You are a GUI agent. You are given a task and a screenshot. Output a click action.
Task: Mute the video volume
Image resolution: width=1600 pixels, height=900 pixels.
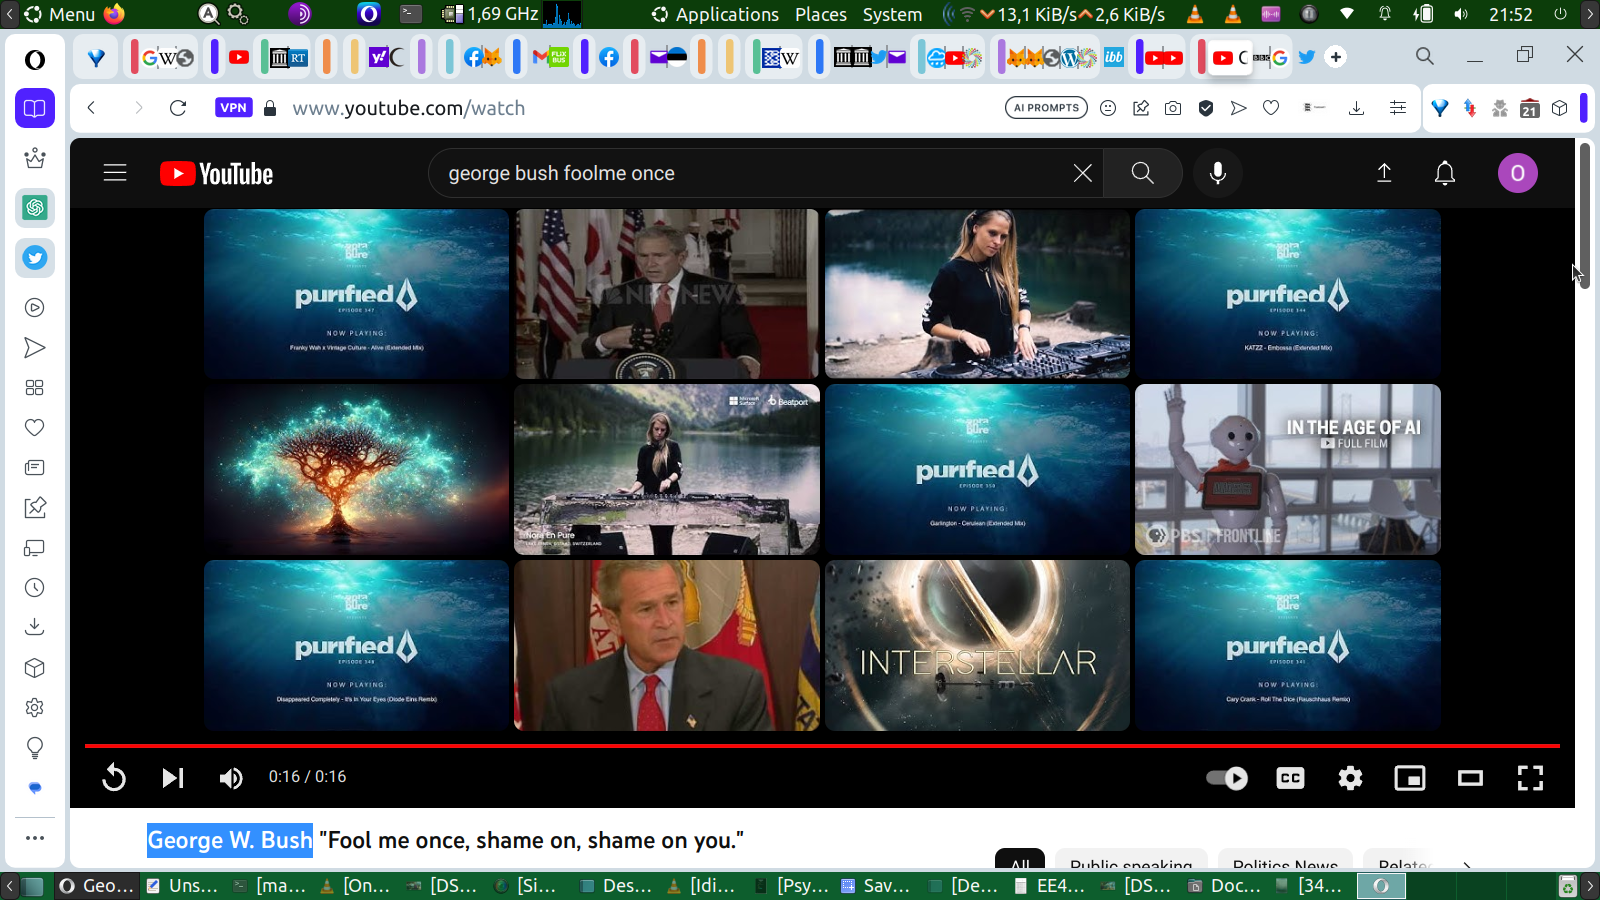[231, 777]
